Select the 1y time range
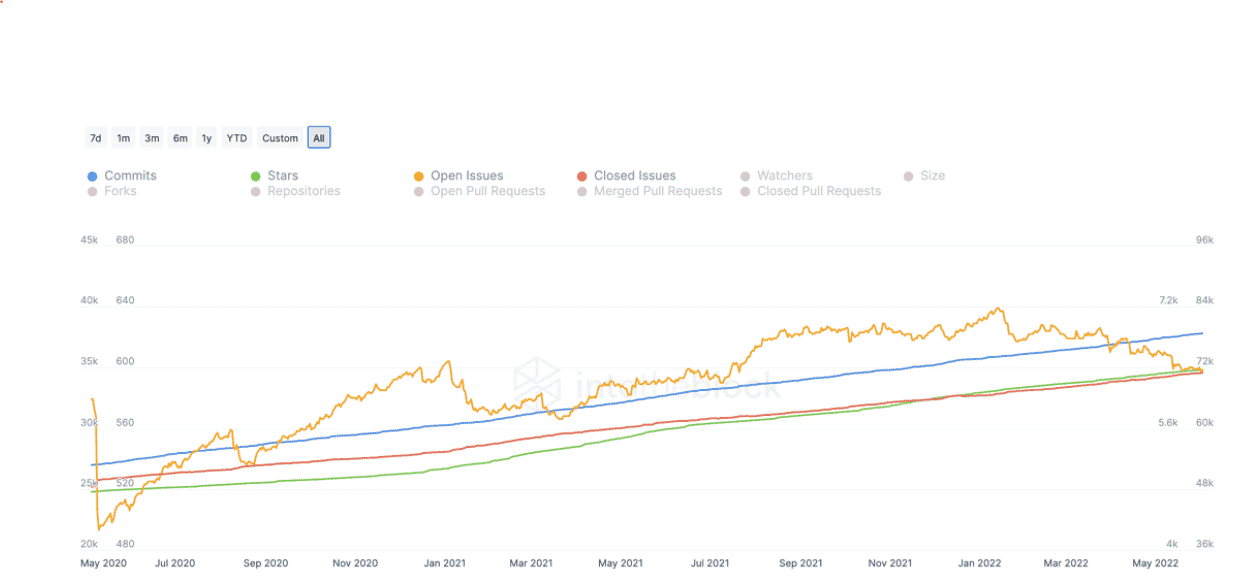The image size is (1237, 586). [x=207, y=138]
